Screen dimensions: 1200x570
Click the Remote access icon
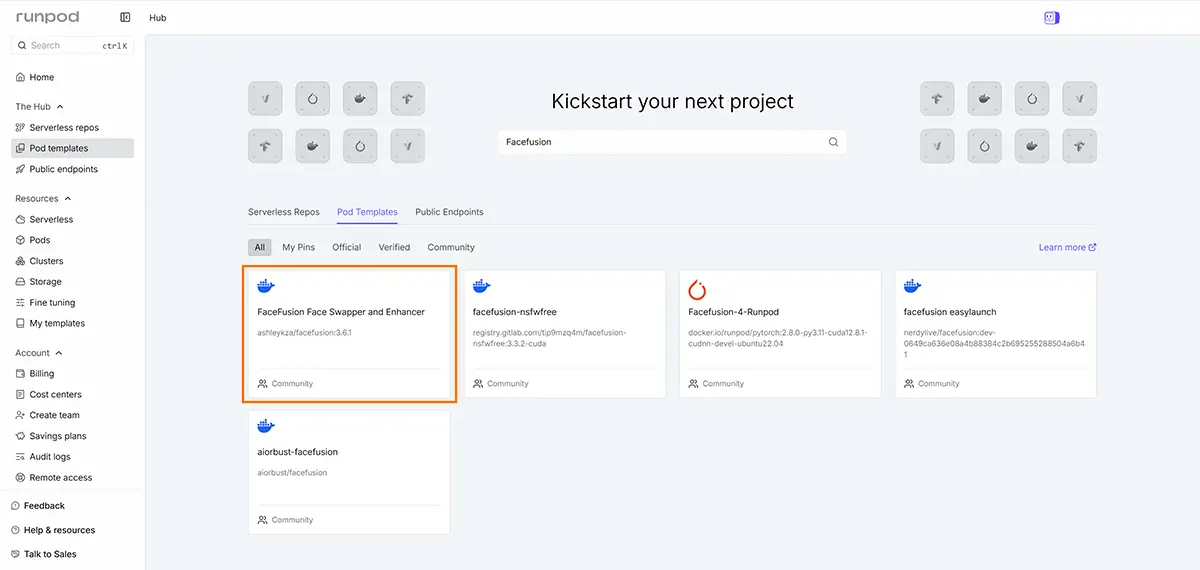[x=20, y=478]
